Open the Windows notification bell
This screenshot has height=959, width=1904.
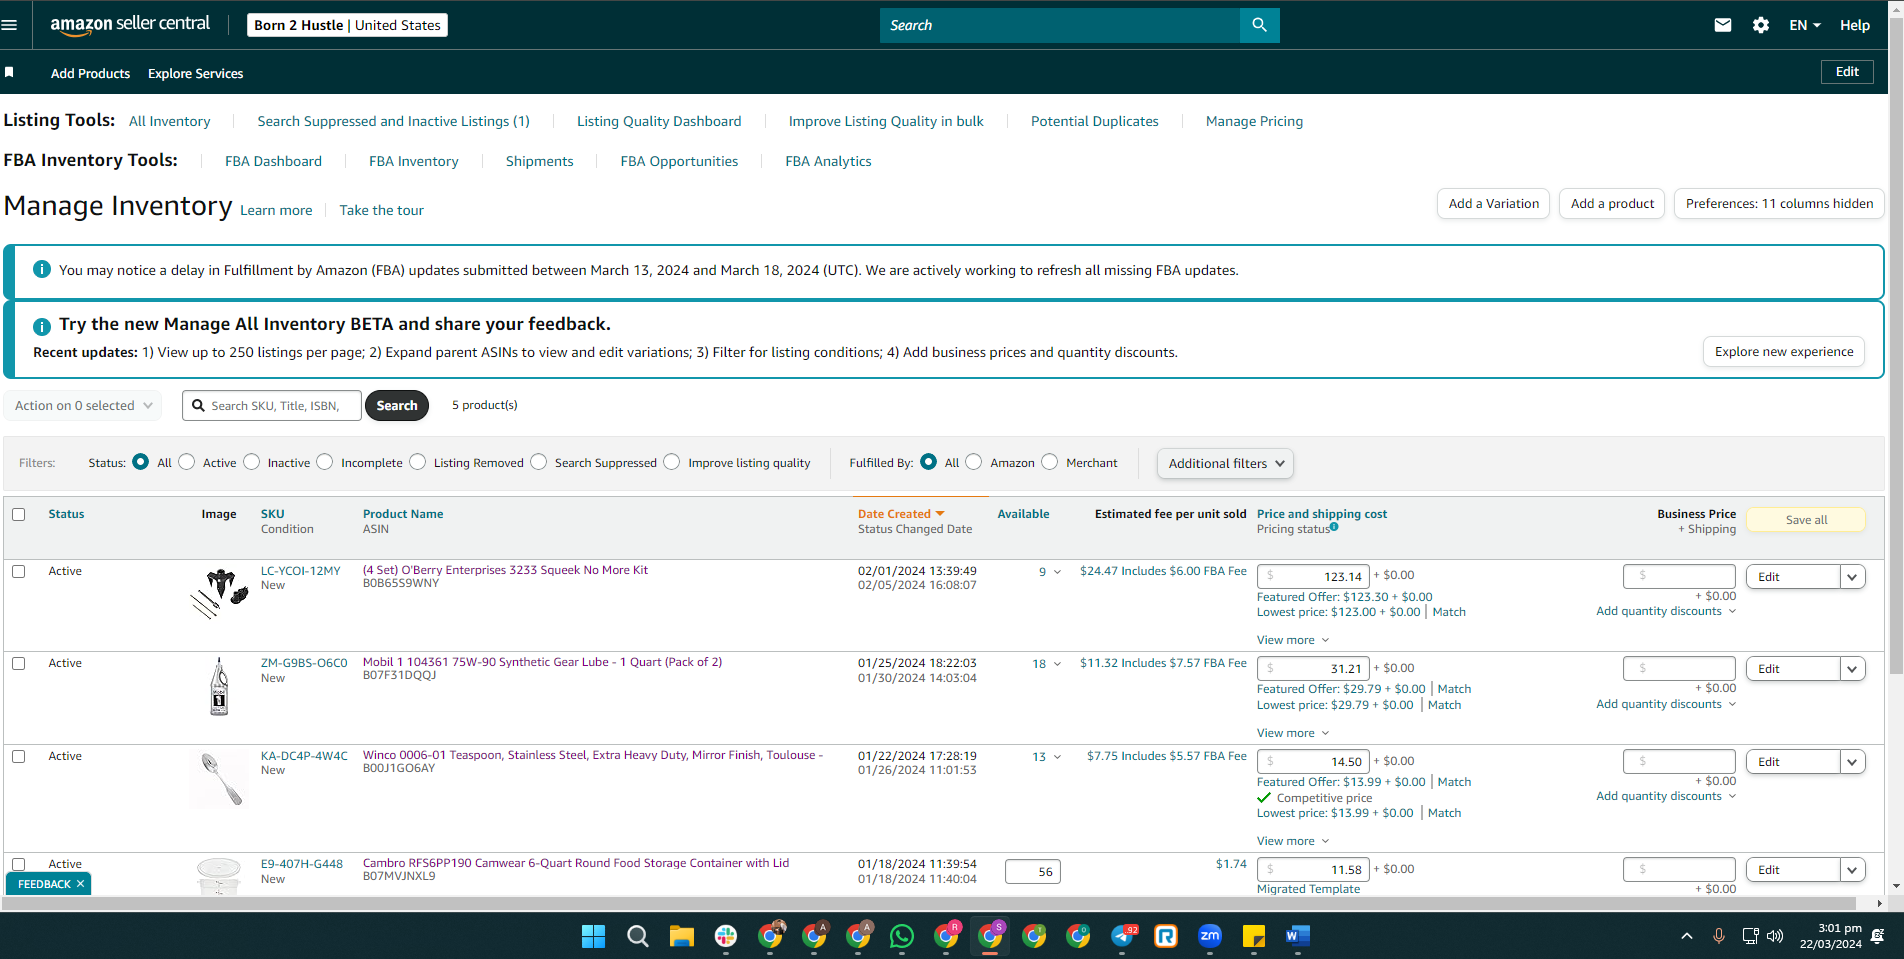tap(1878, 936)
